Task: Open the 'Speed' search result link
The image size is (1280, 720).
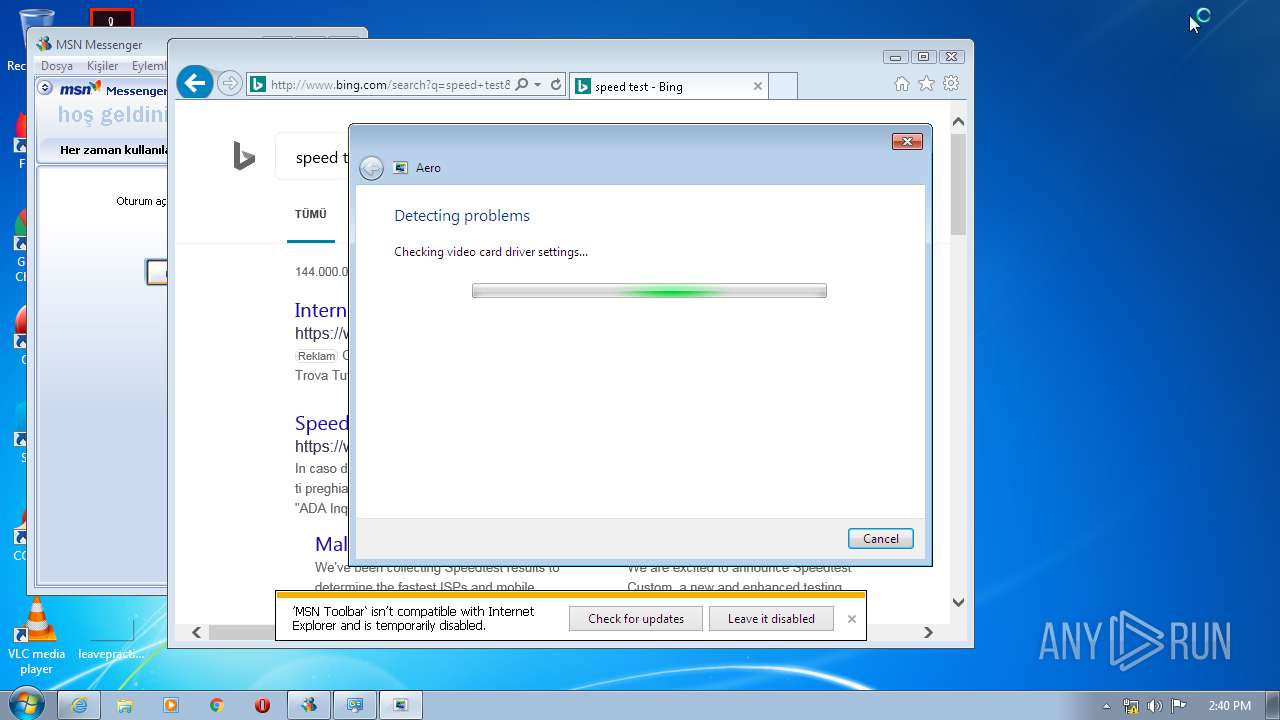Action: 321,423
